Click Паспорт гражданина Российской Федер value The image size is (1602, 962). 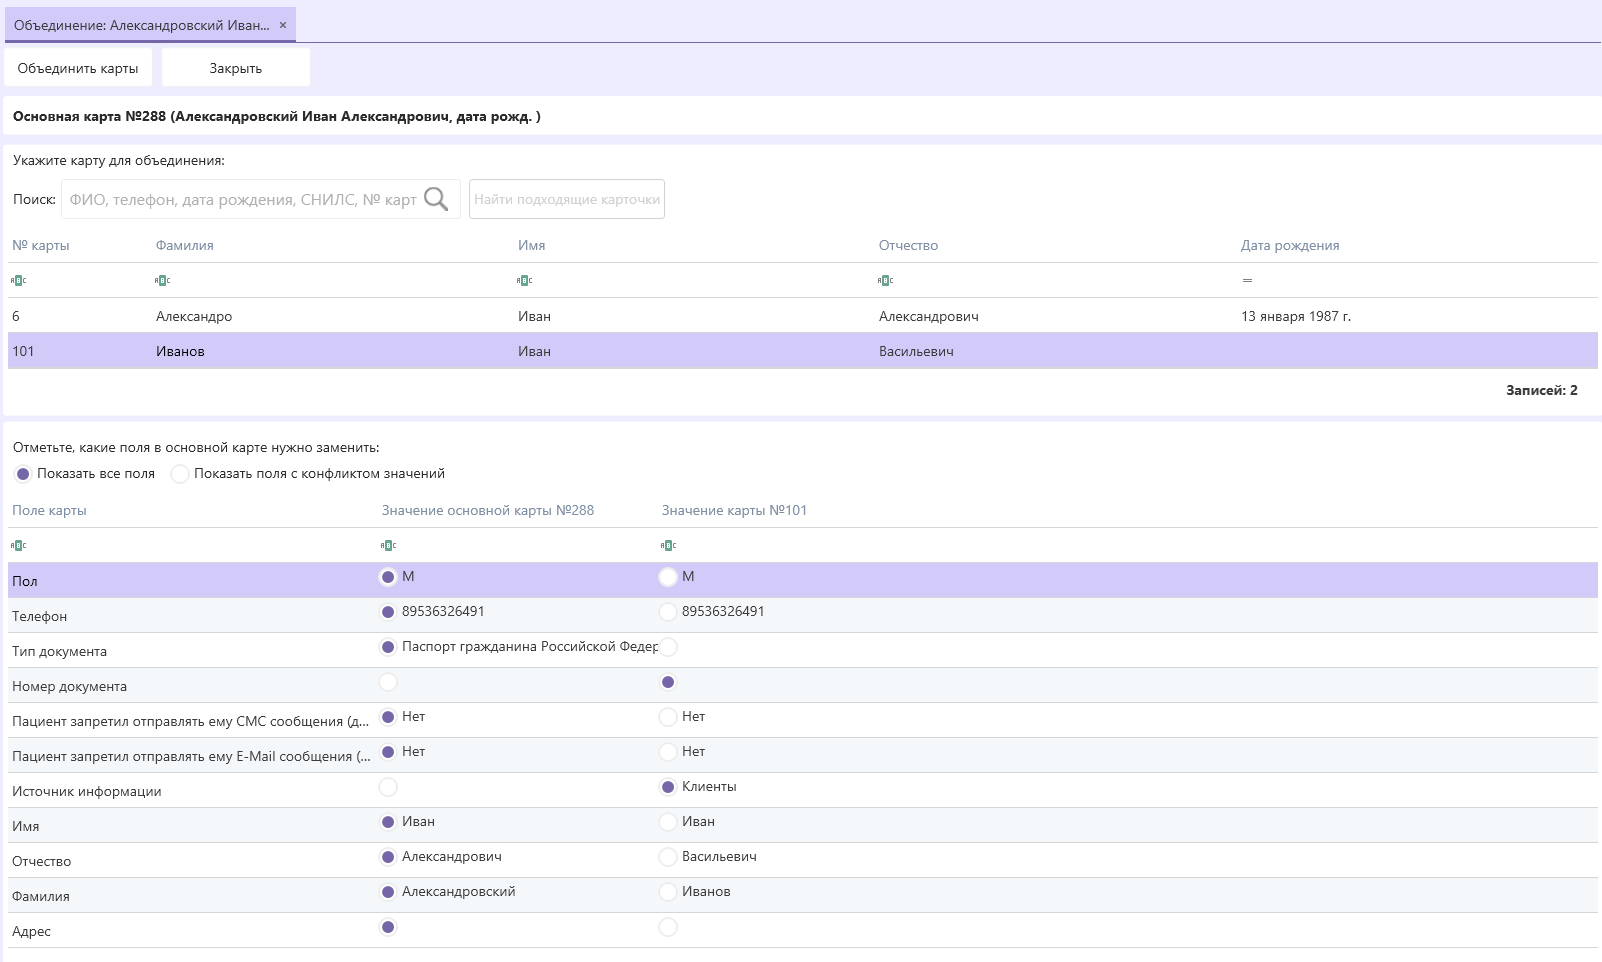pos(530,647)
